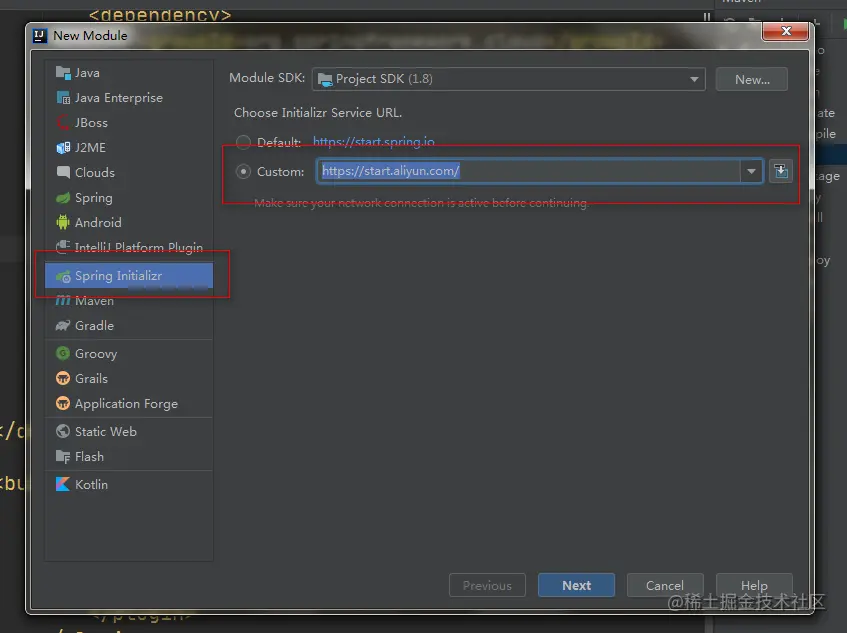Select the JBoss module type
The image size is (847, 633).
click(x=129, y=123)
